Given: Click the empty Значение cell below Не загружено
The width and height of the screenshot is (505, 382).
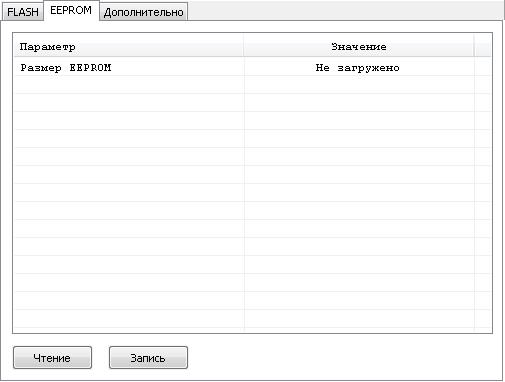Looking at the screenshot, I should (x=359, y=85).
